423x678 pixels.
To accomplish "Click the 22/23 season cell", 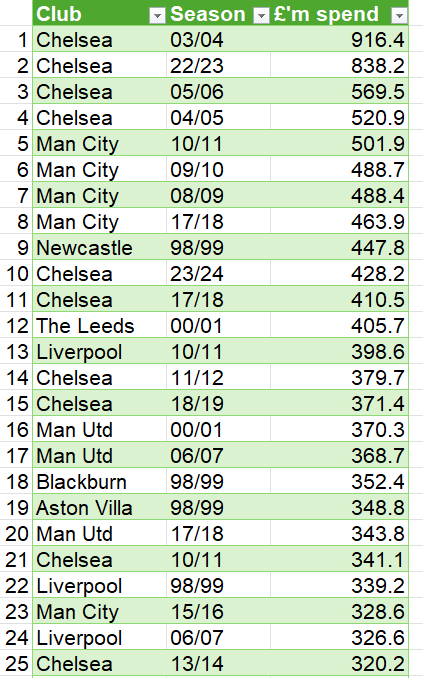I will [218, 65].
